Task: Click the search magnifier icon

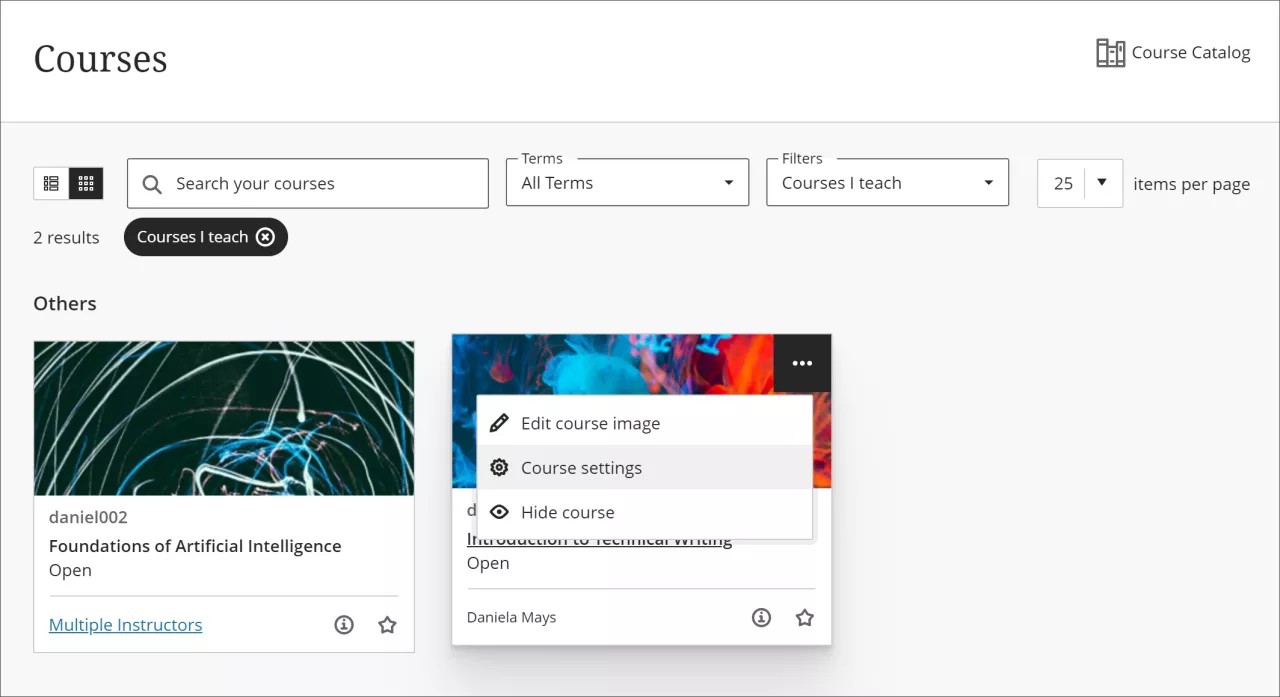Action: (152, 184)
